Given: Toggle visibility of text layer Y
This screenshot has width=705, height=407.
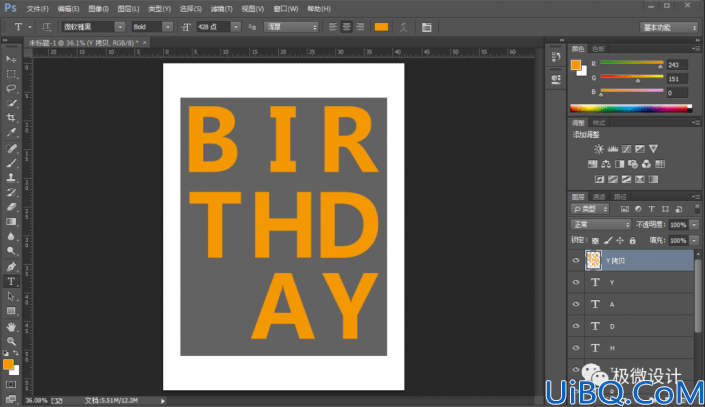Looking at the screenshot, I should tap(576, 282).
